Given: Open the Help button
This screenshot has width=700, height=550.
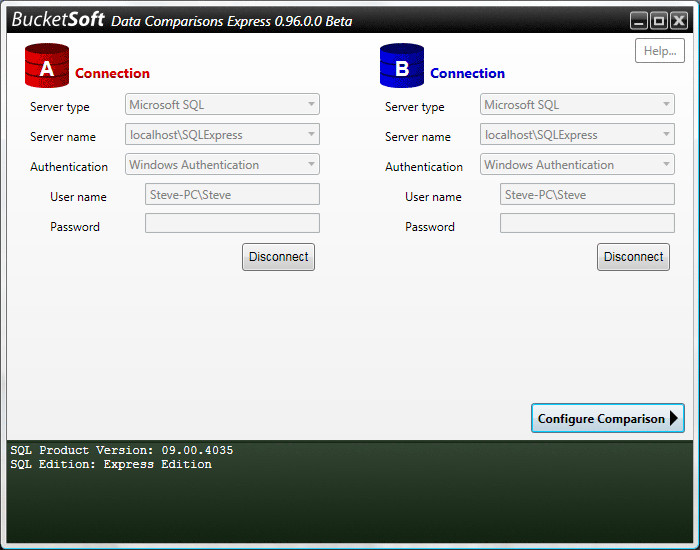Looking at the screenshot, I should coord(660,51).
